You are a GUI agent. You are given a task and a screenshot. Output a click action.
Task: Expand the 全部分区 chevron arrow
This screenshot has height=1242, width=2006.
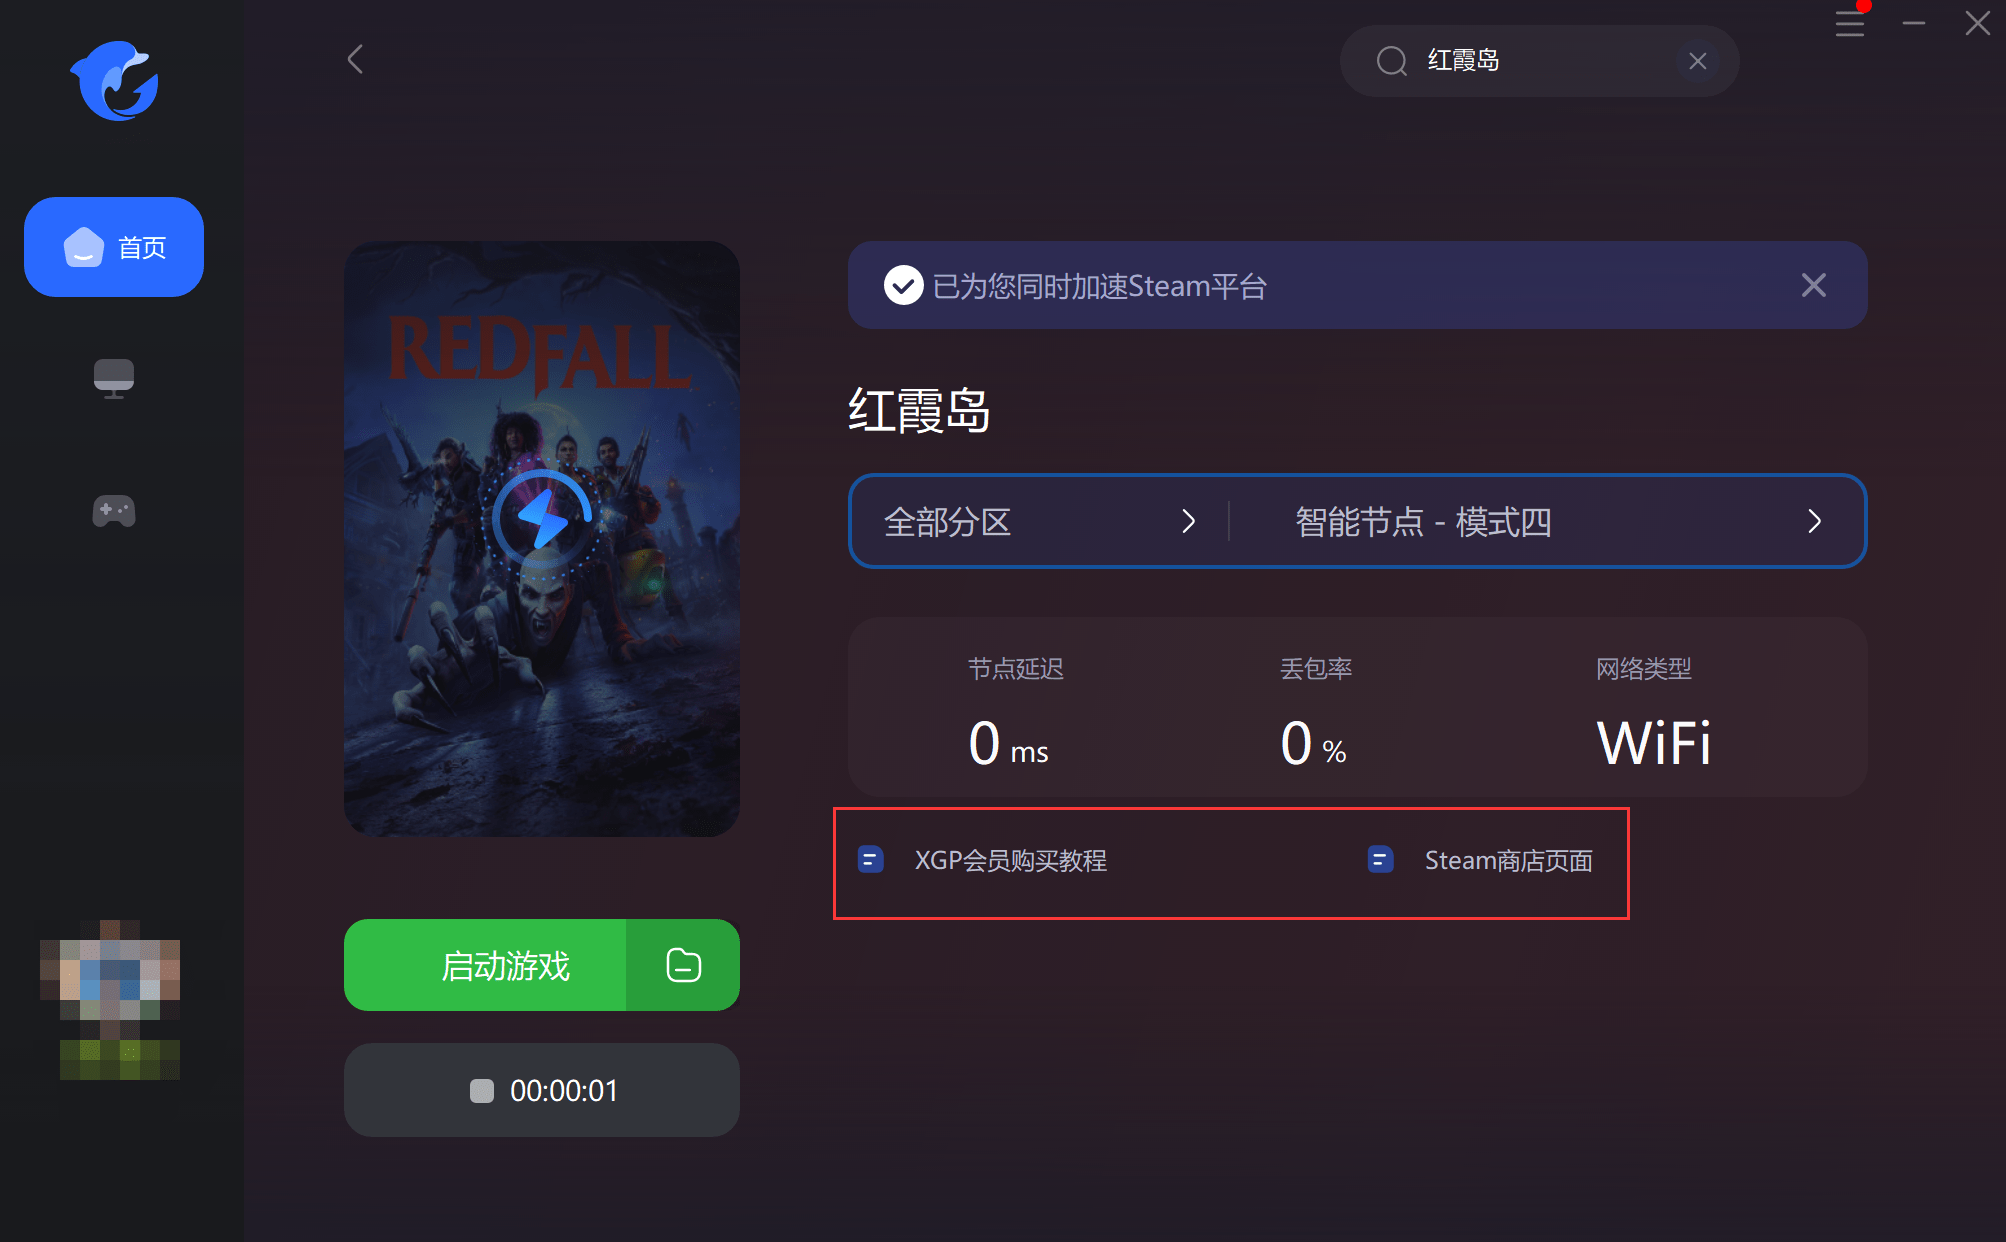tap(1188, 521)
